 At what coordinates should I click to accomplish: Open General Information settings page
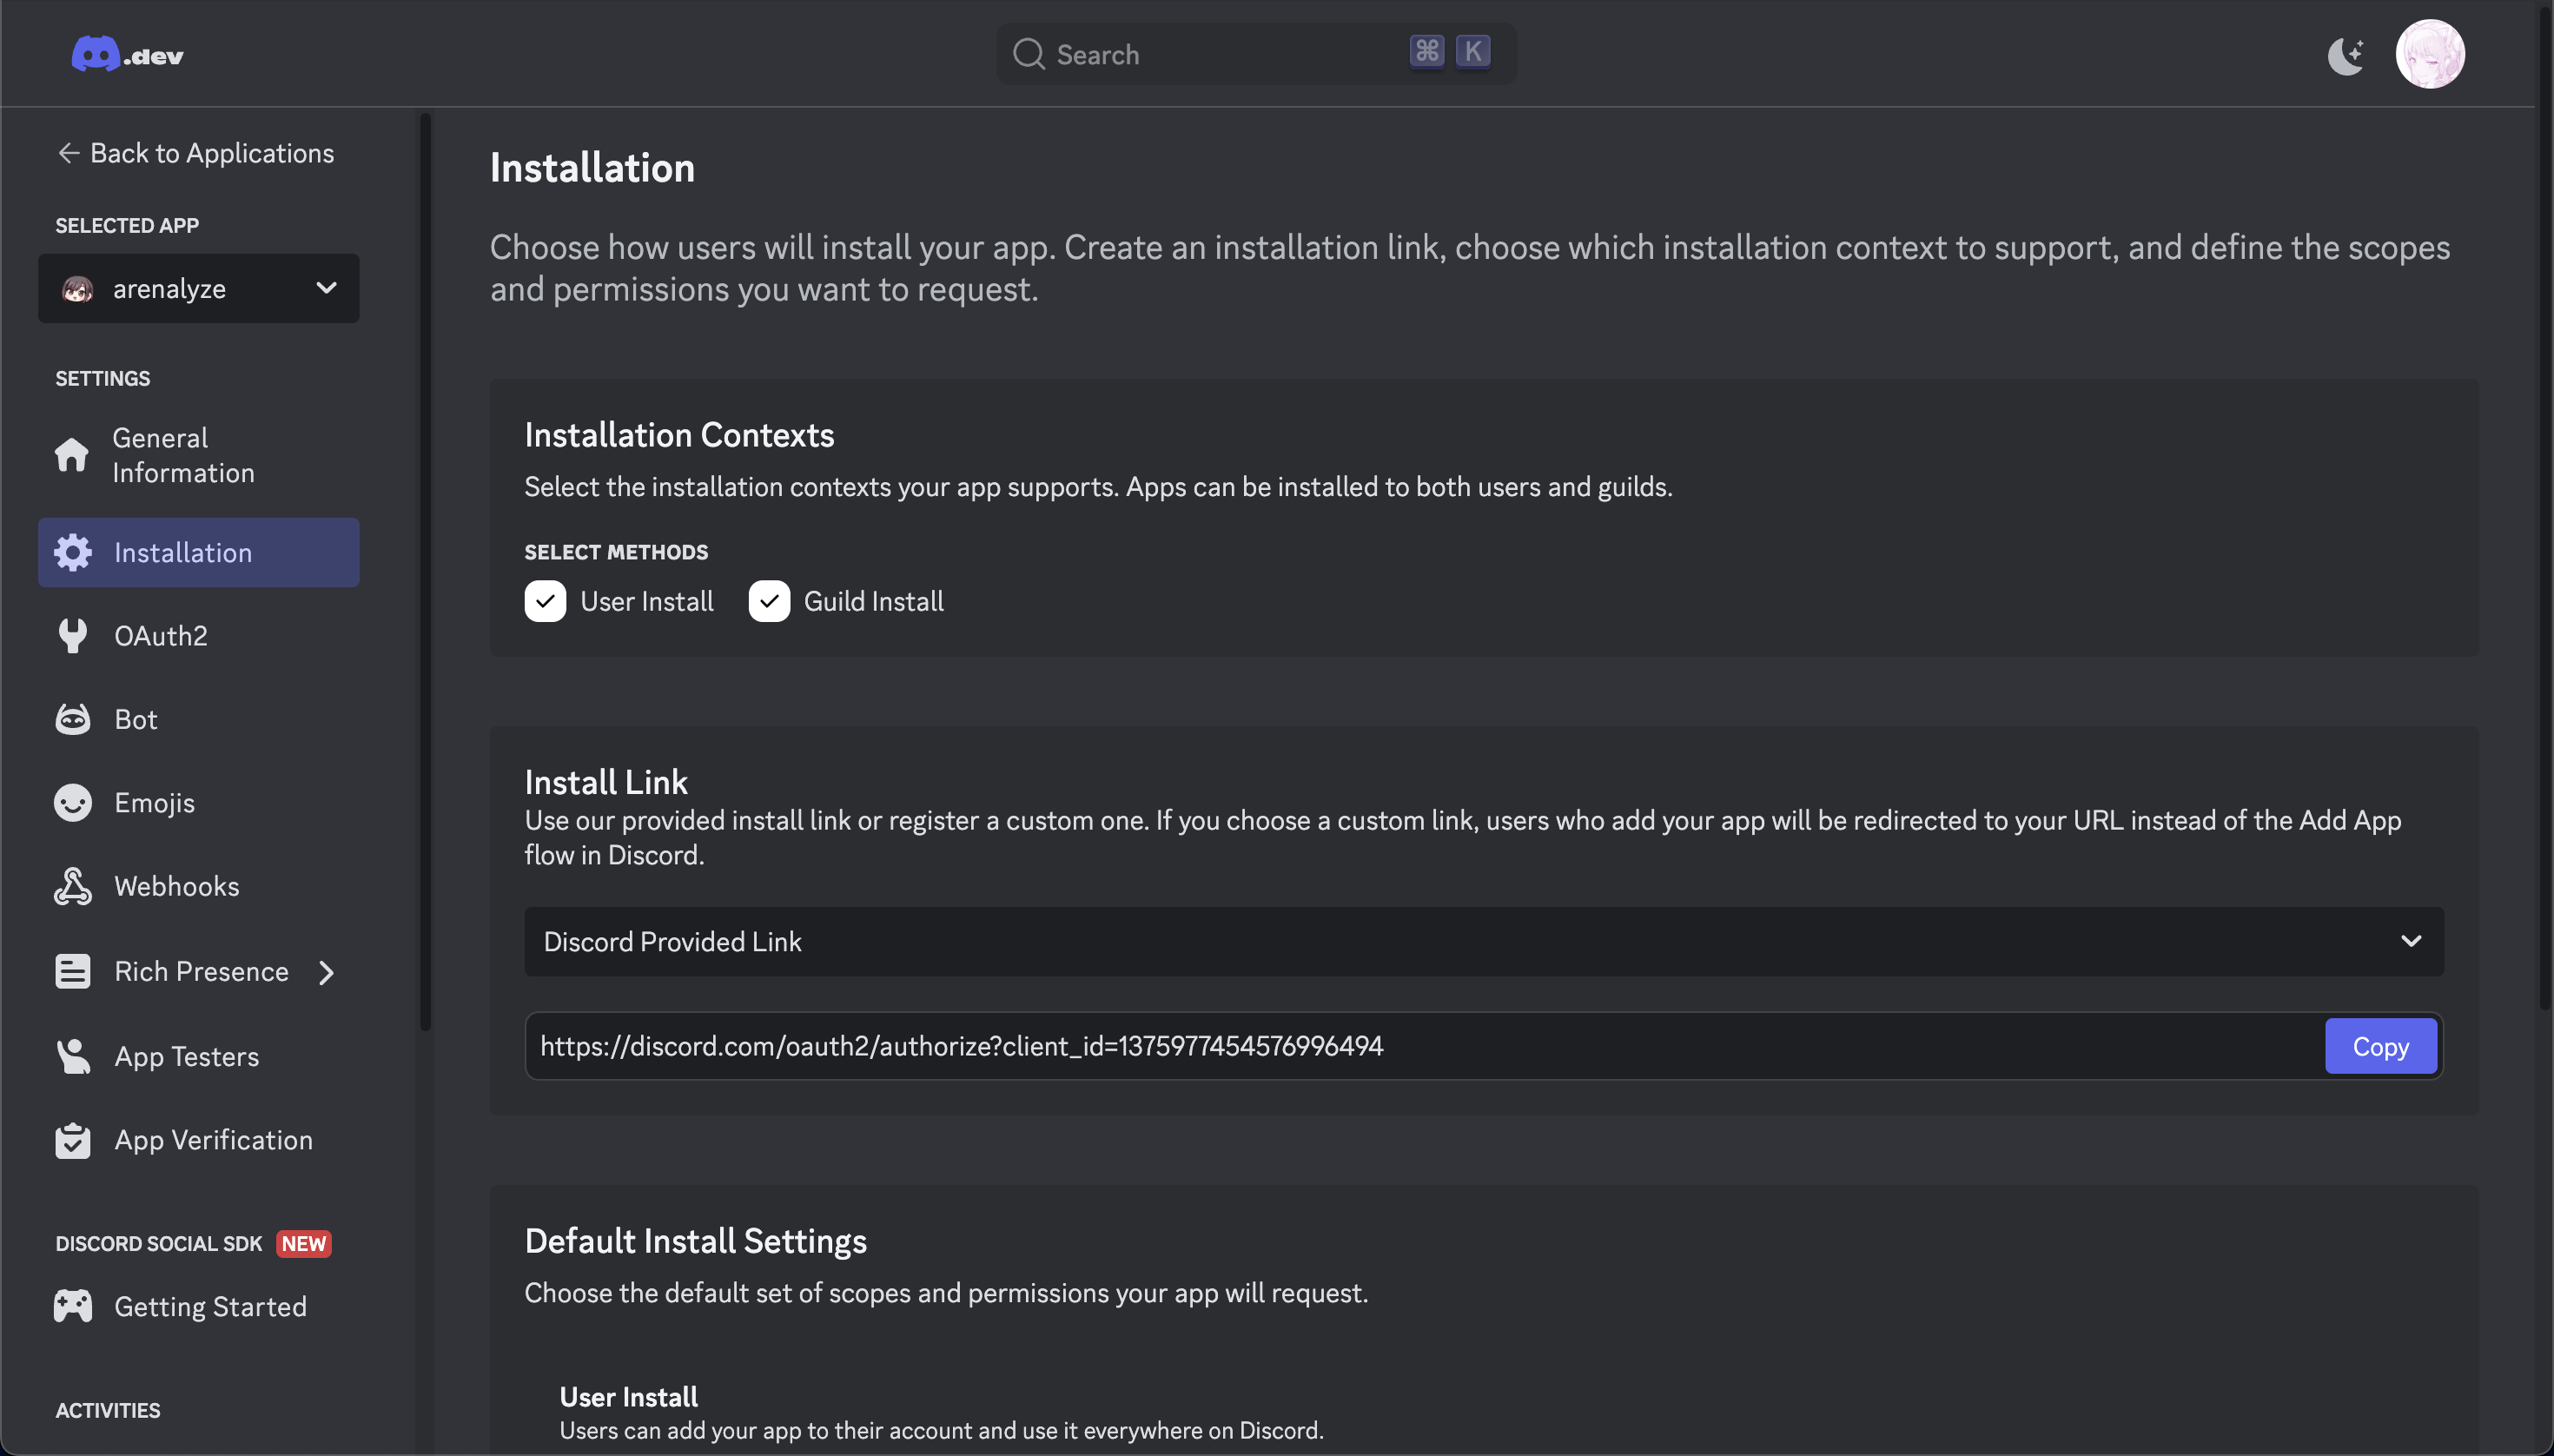click(x=183, y=455)
